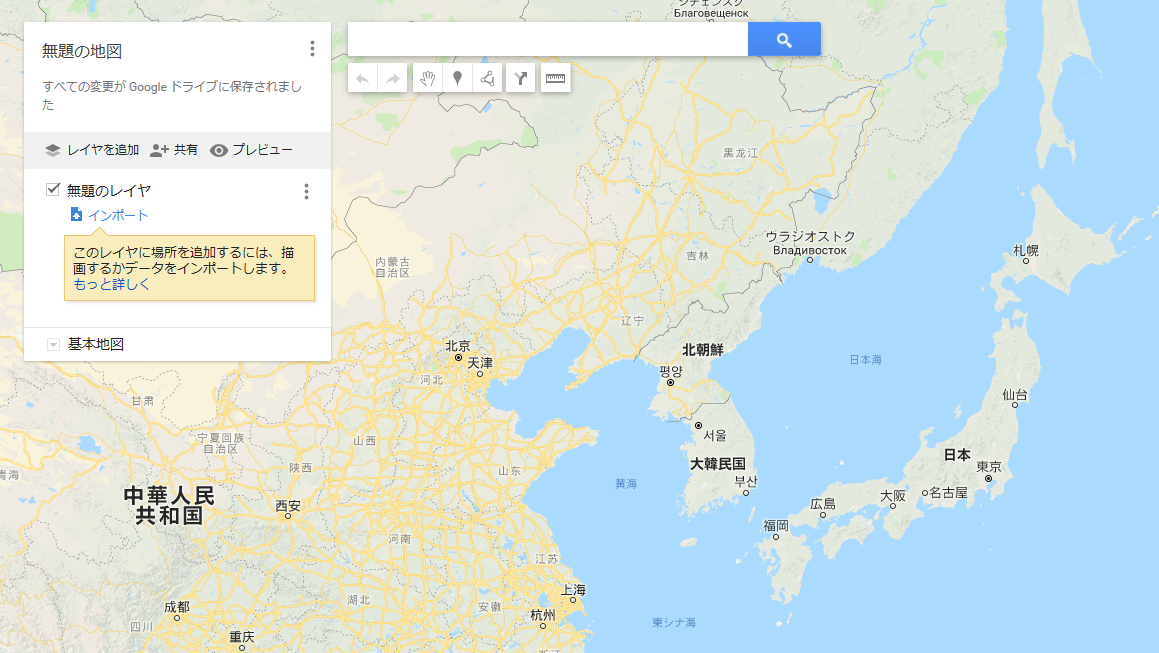Click the 日本海 sea label
The height and width of the screenshot is (653, 1159).
(x=866, y=360)
